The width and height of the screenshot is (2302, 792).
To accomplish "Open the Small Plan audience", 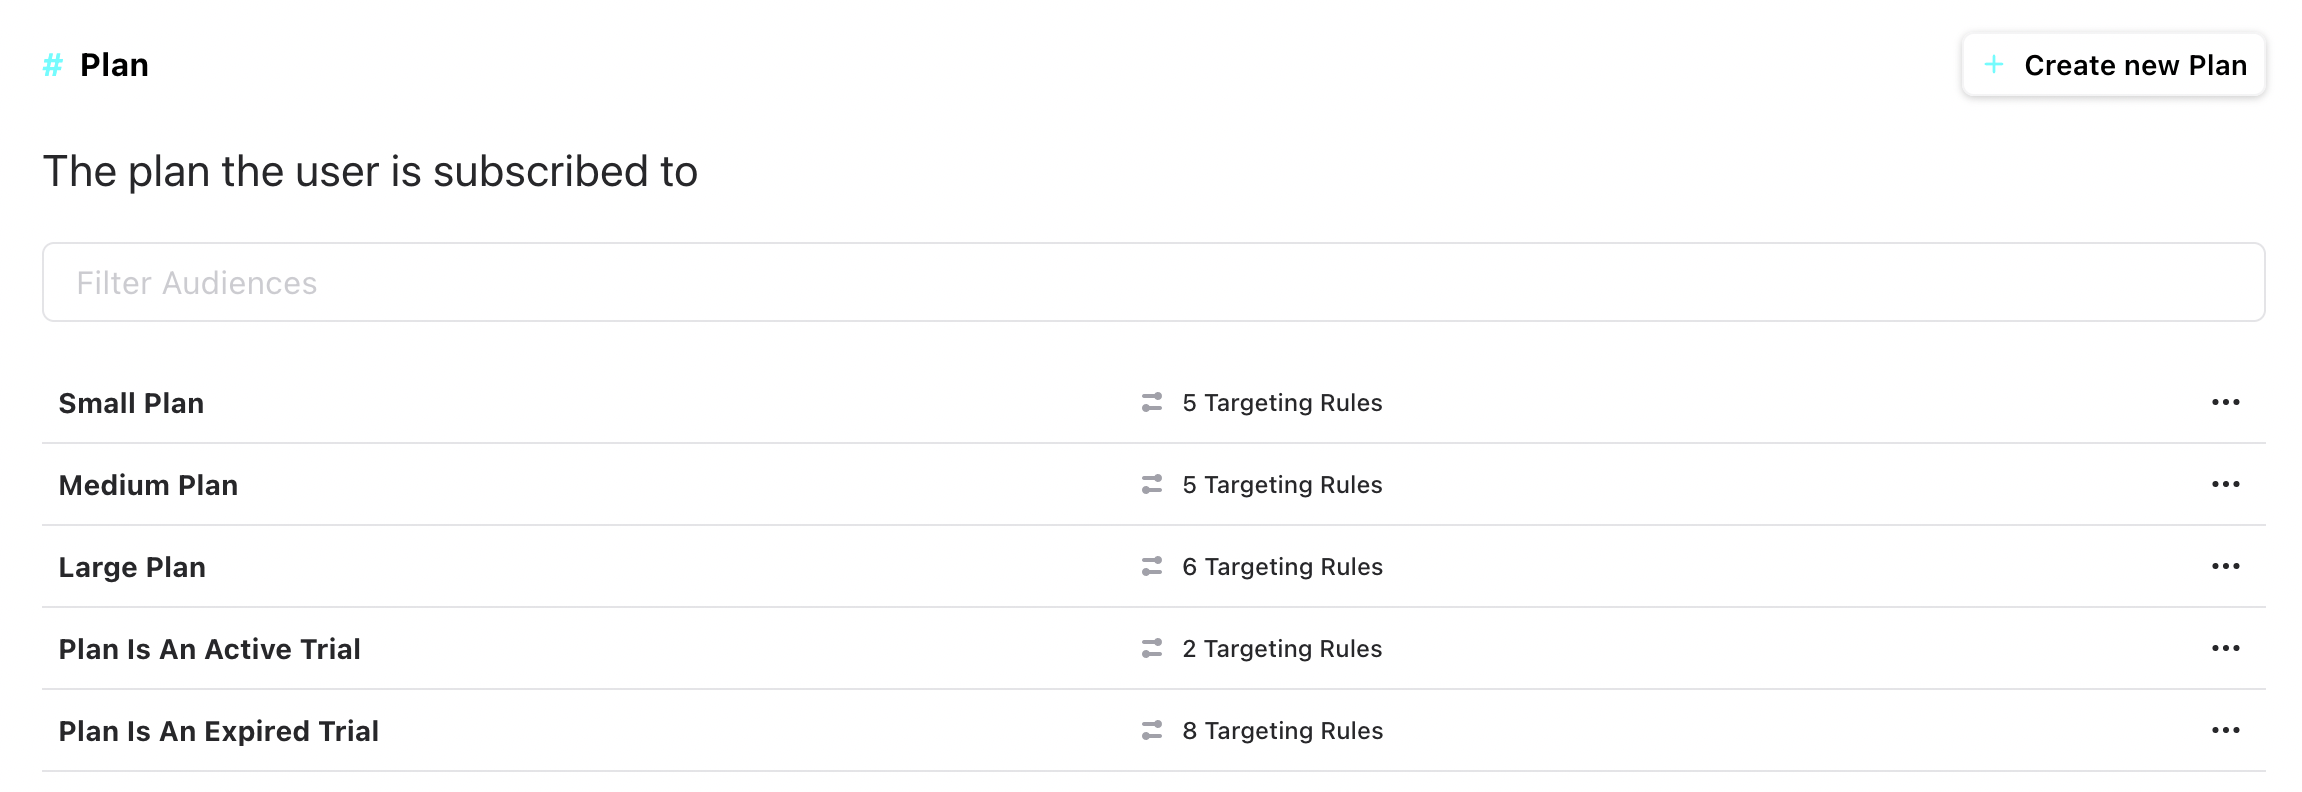I will [131, 404].
